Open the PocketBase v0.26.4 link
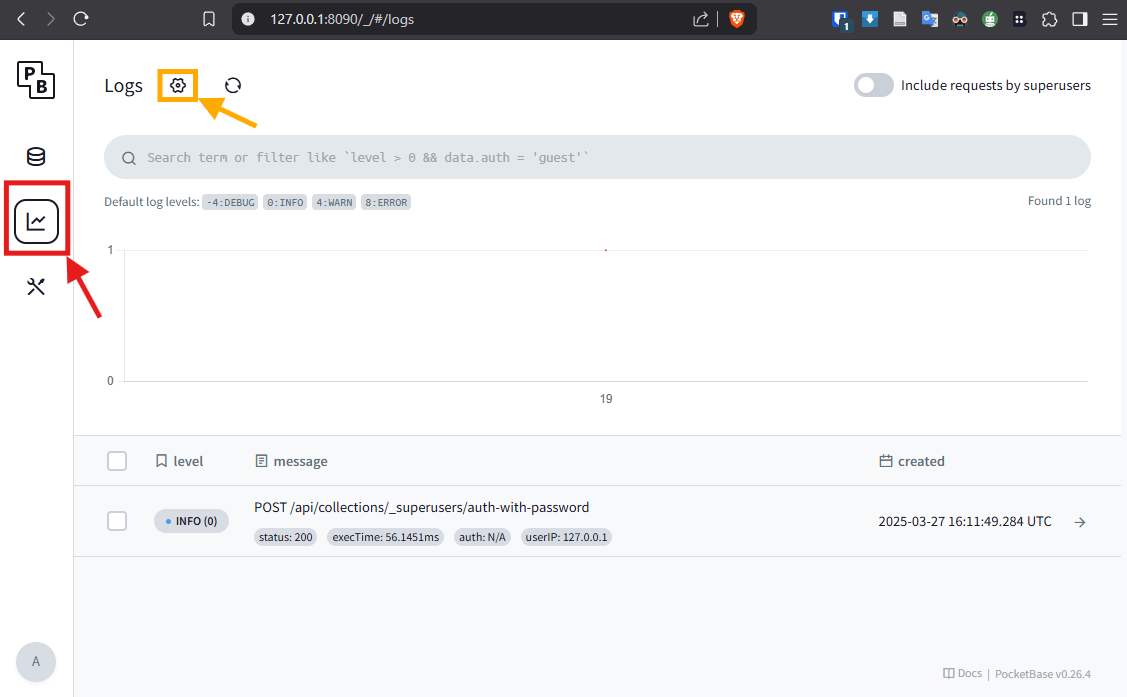 tap(1043, 674)
